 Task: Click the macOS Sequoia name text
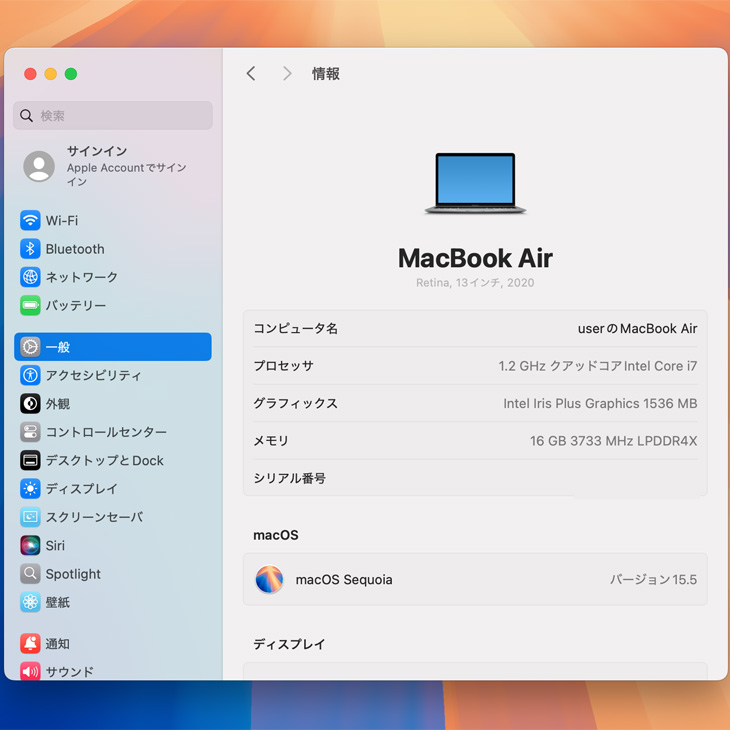click(x=344, y=580)
